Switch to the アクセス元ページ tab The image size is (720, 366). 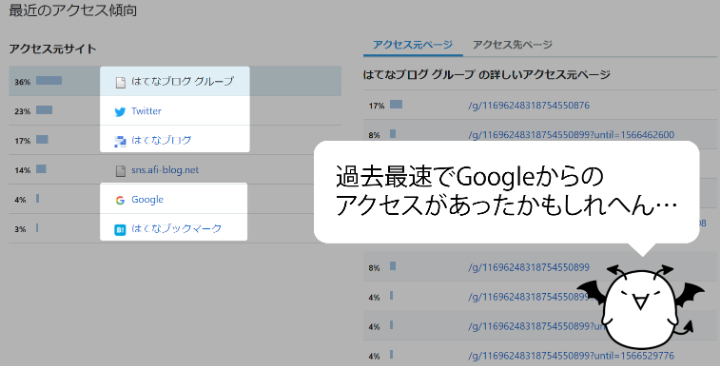(412, 45)
